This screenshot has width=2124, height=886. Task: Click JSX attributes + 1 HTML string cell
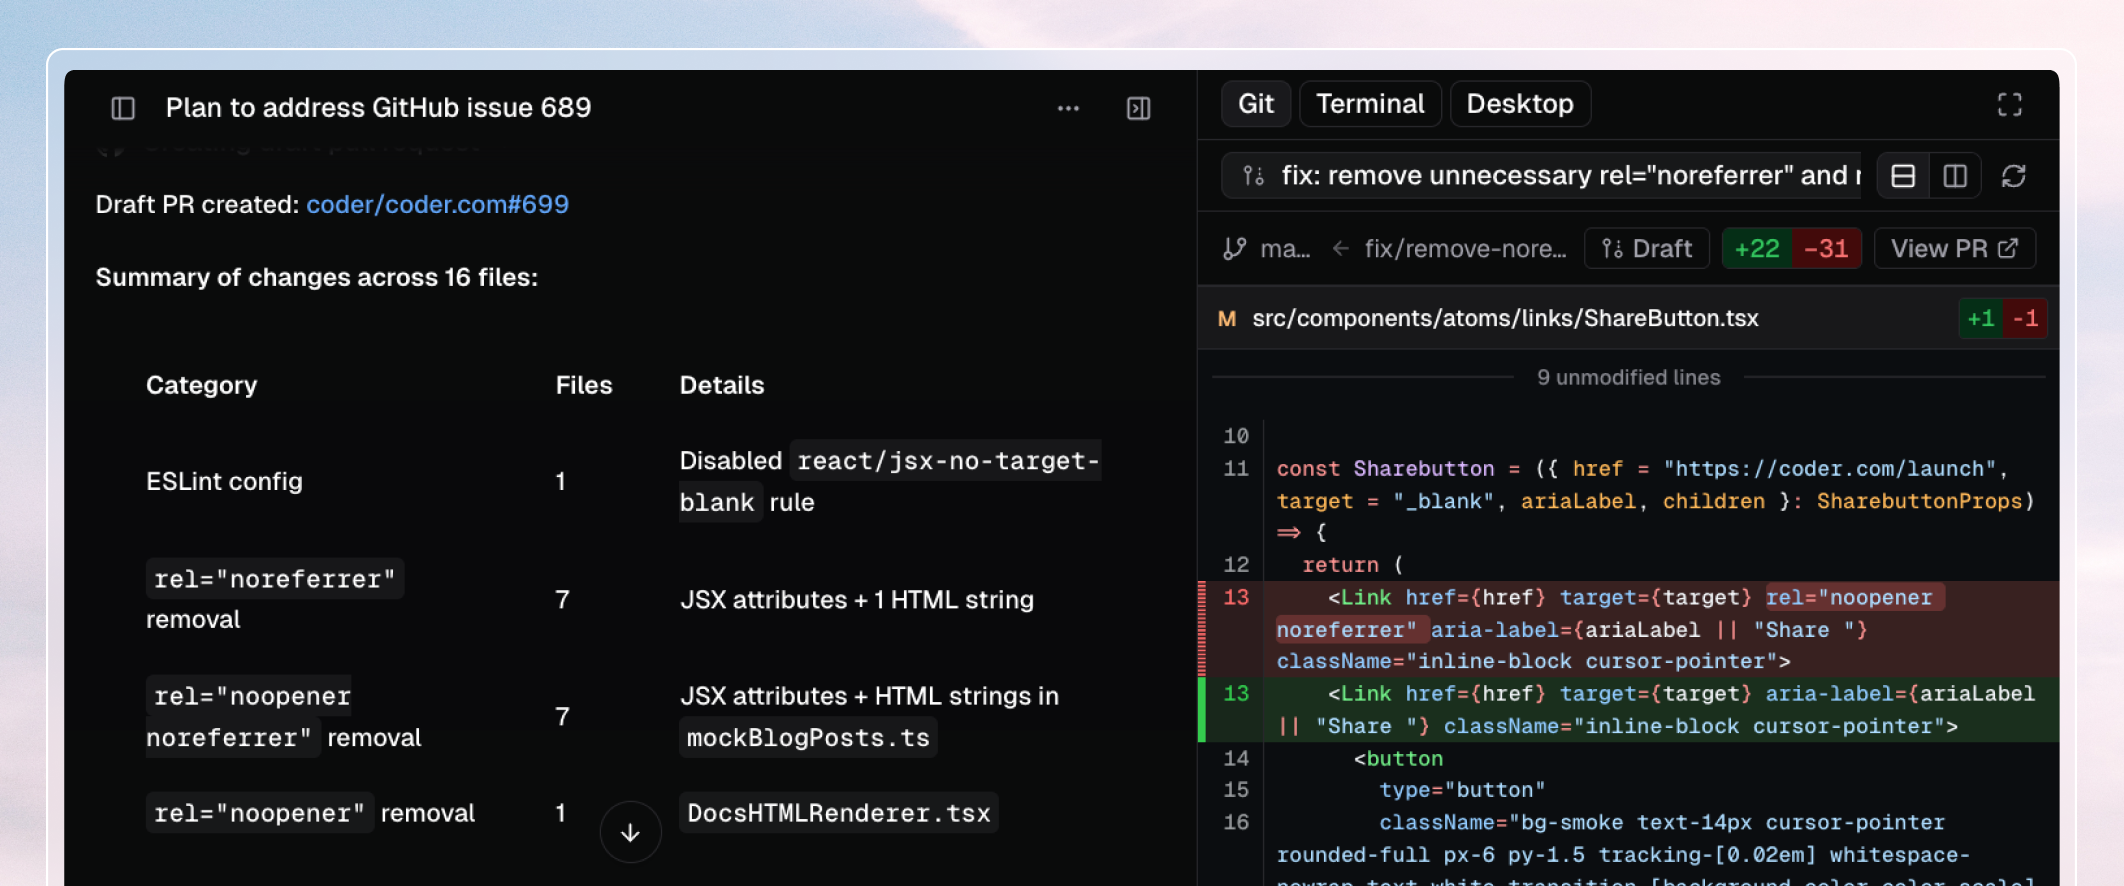pos(857,599)
